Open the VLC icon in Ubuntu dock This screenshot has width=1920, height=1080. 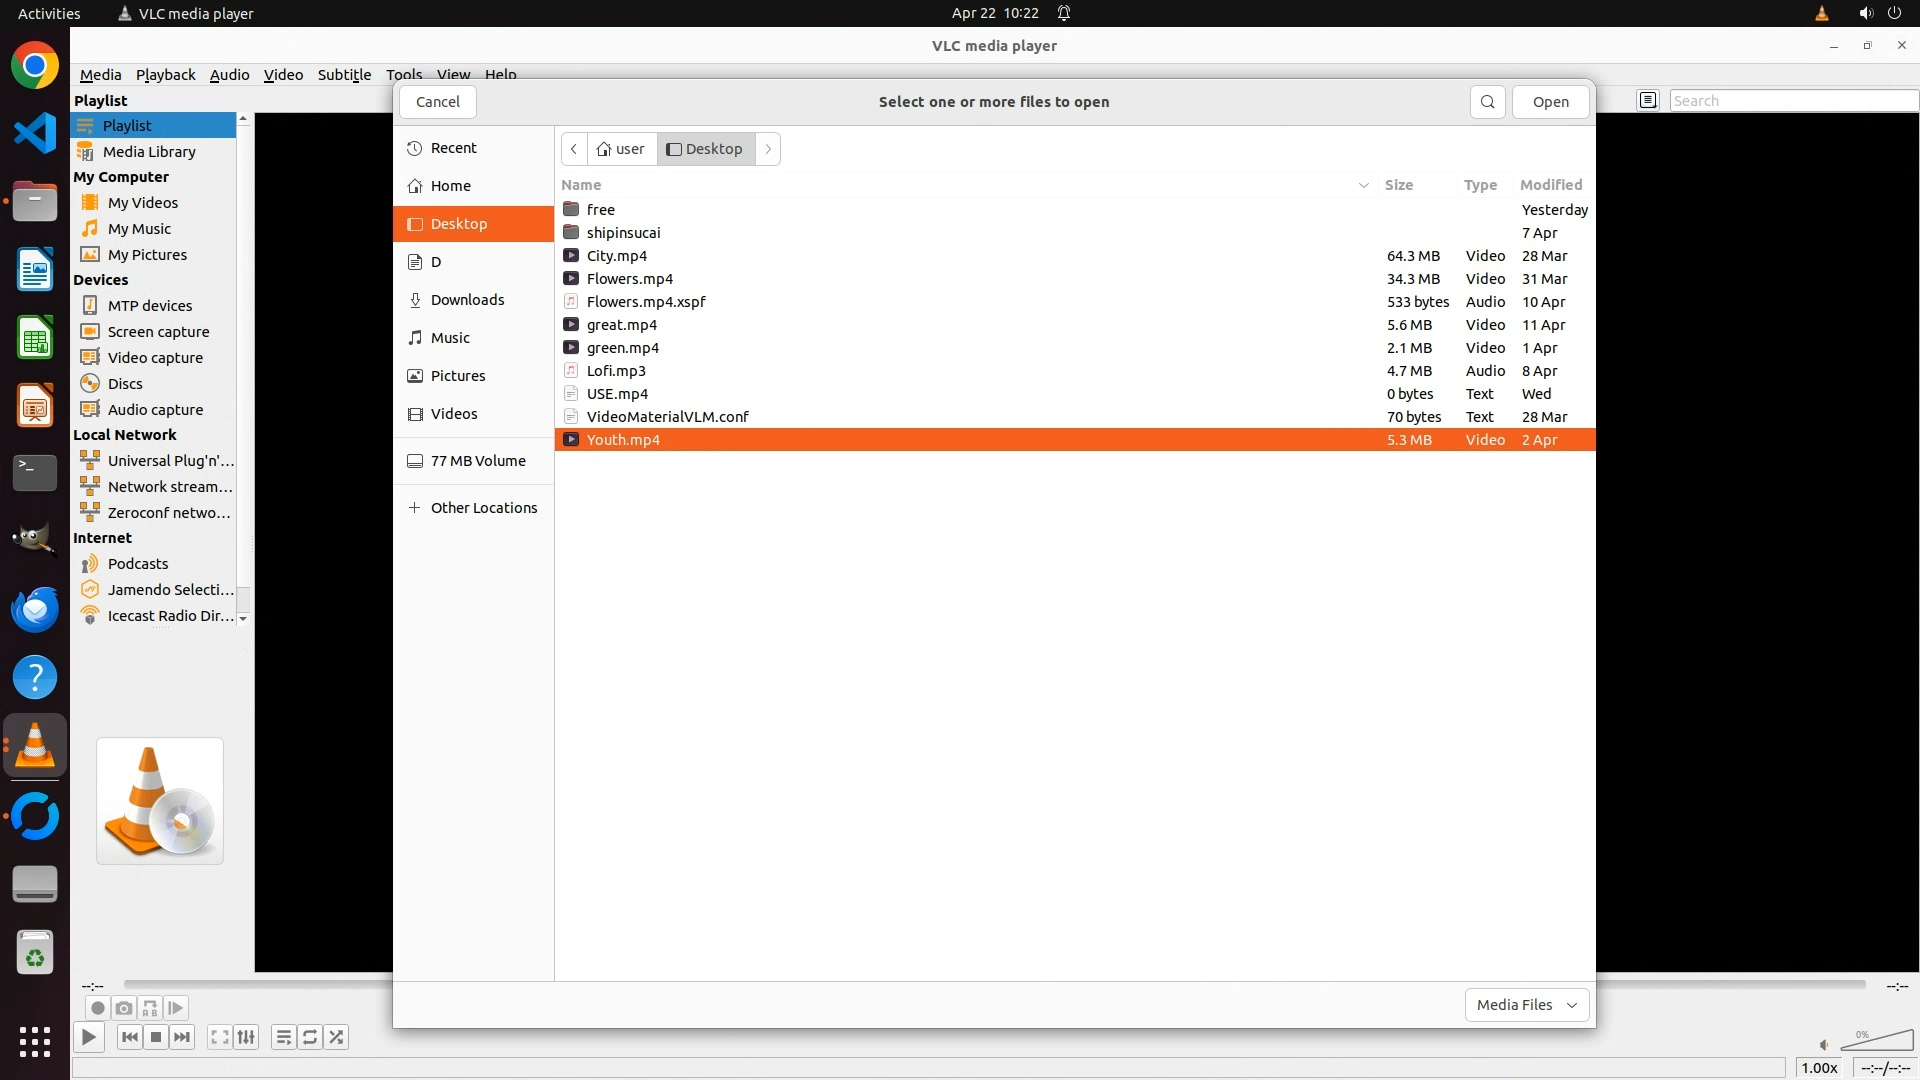(x=35, y=746)
